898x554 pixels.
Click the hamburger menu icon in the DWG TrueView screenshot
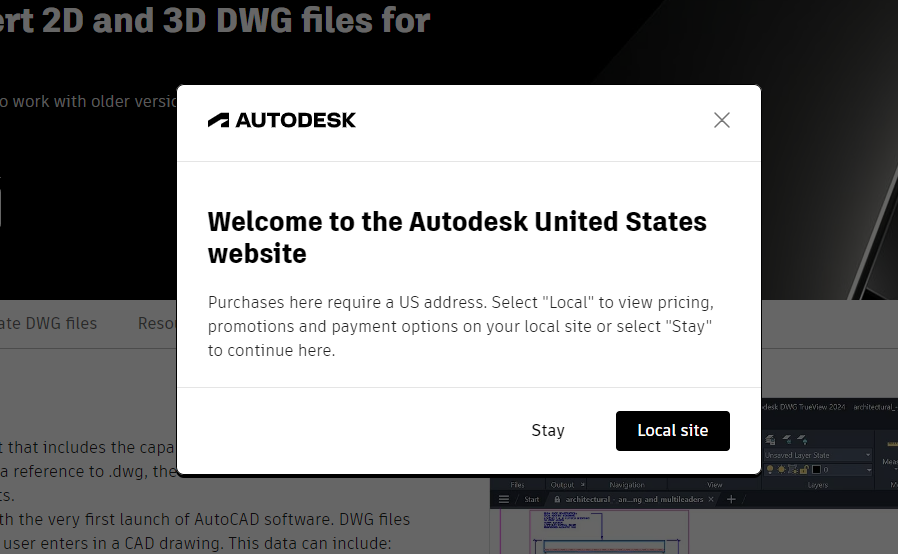pyautogui.click(x=503, y=499)
